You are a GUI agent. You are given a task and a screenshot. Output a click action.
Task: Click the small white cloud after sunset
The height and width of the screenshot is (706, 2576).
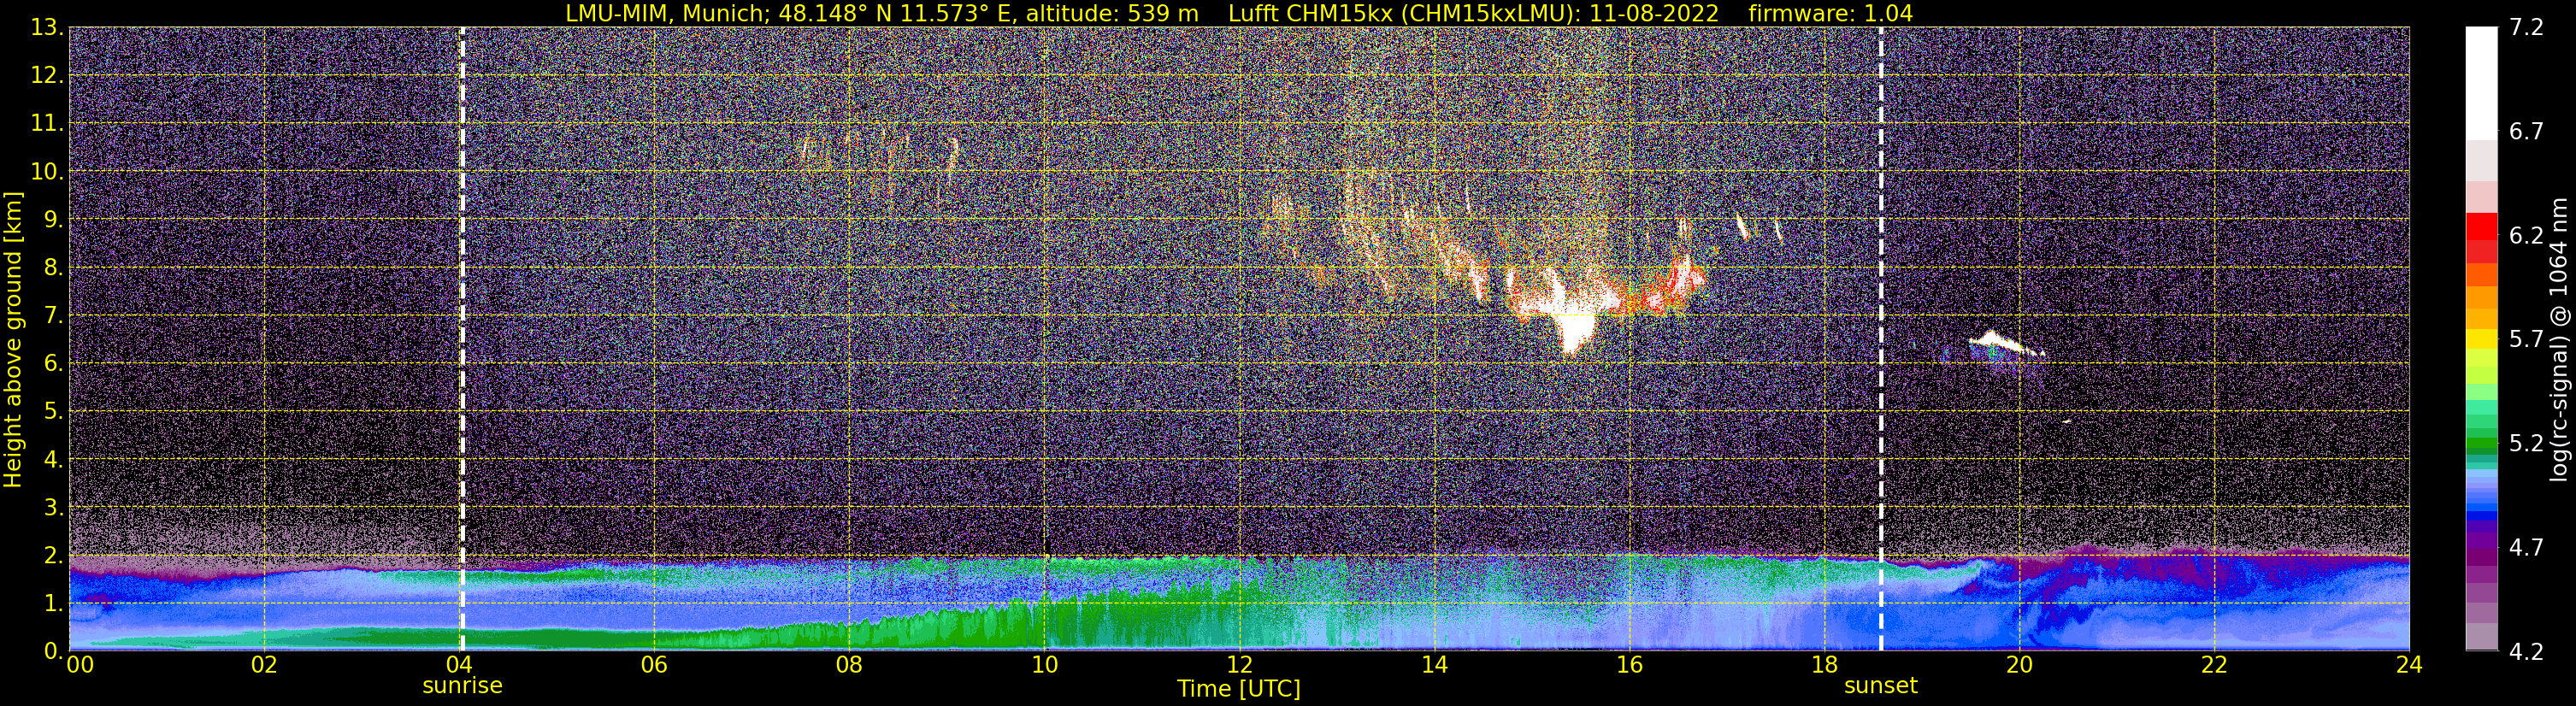click(x=2005, y=344)
